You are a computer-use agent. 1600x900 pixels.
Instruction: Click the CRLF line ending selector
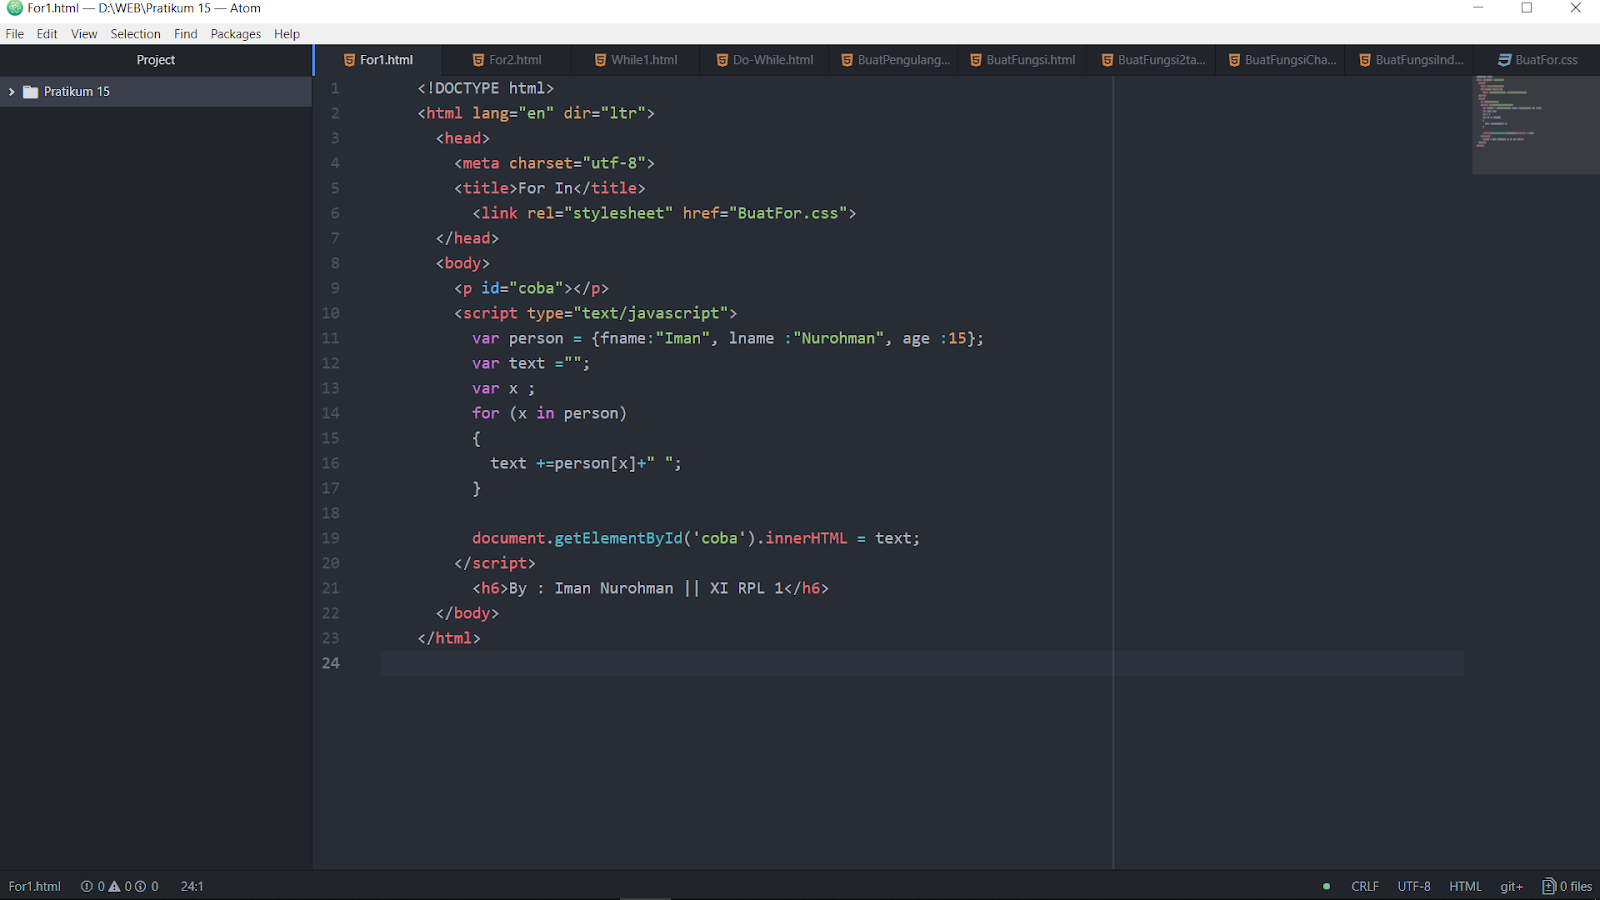(x=1364, y=886)
